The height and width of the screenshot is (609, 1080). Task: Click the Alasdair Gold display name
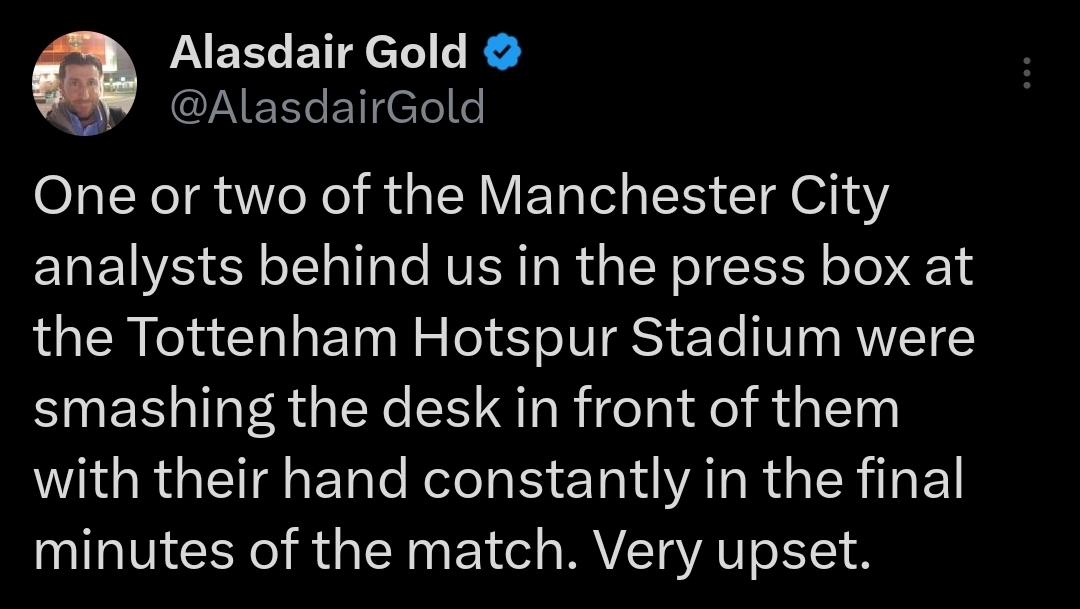(x=319, y=53)
